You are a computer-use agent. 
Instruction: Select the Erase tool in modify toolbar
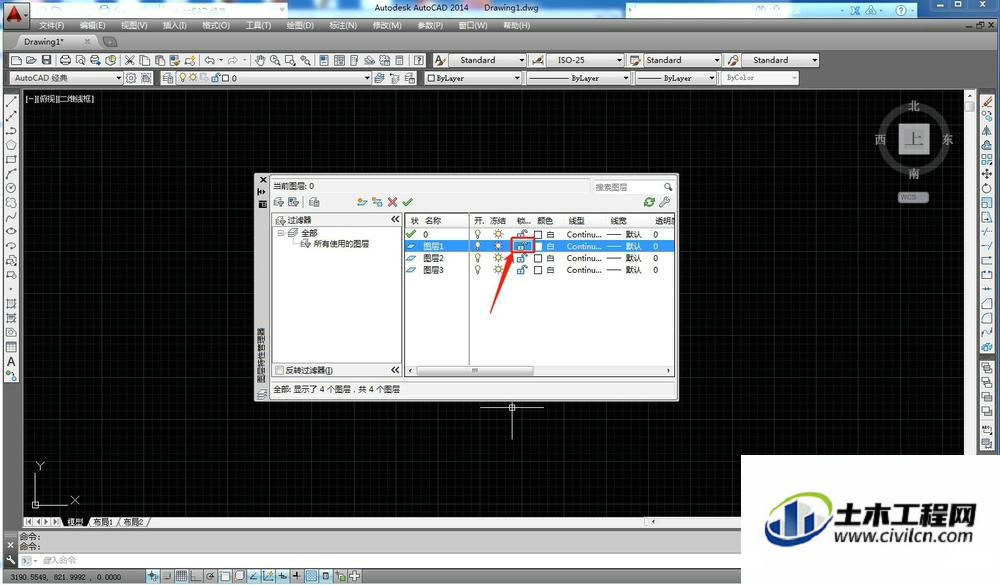click(987, 102)
